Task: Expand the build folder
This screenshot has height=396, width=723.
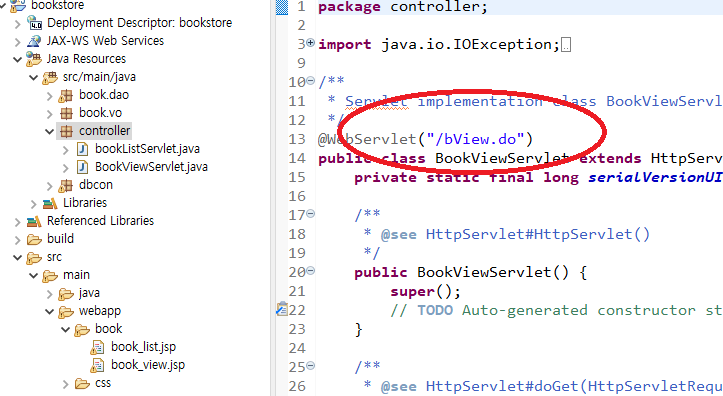Action: 18,240
